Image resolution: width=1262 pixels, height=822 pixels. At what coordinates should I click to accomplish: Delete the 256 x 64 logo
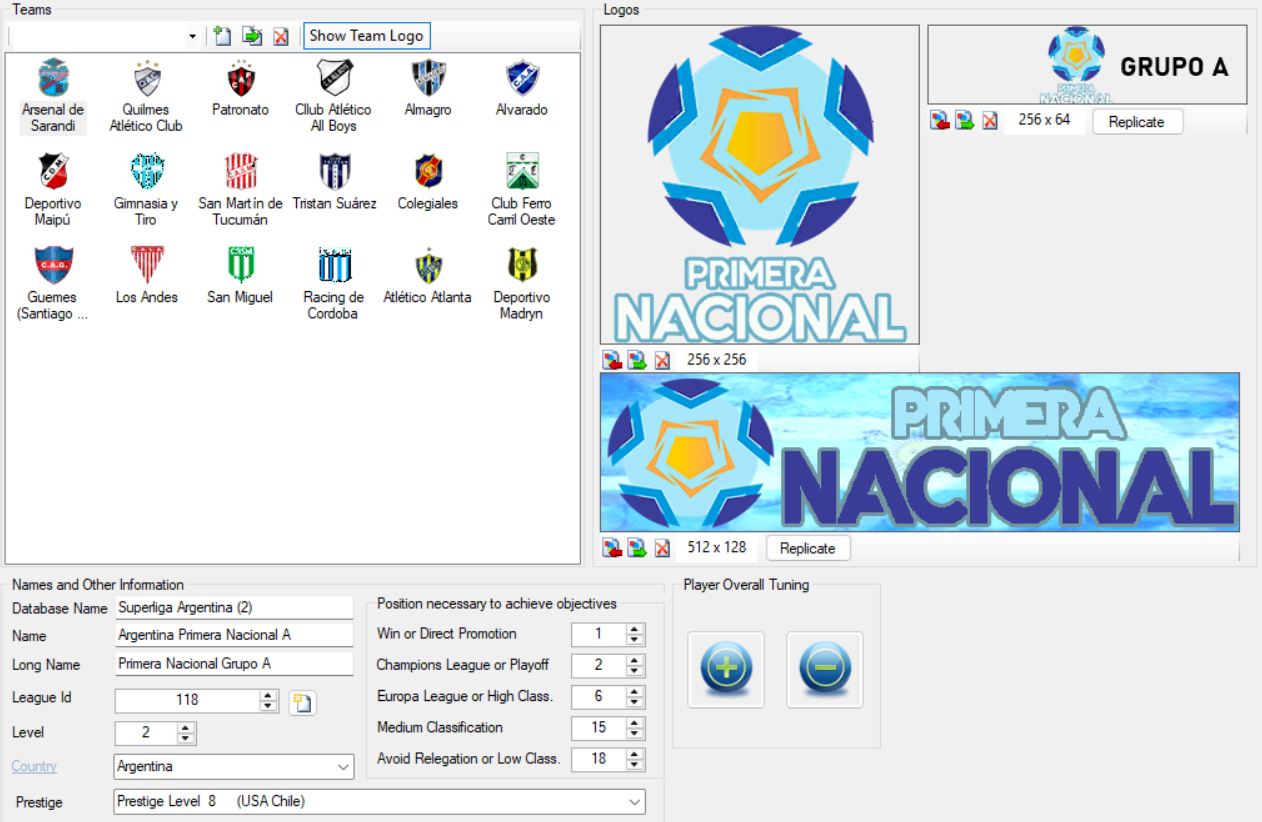coord(990,121)
